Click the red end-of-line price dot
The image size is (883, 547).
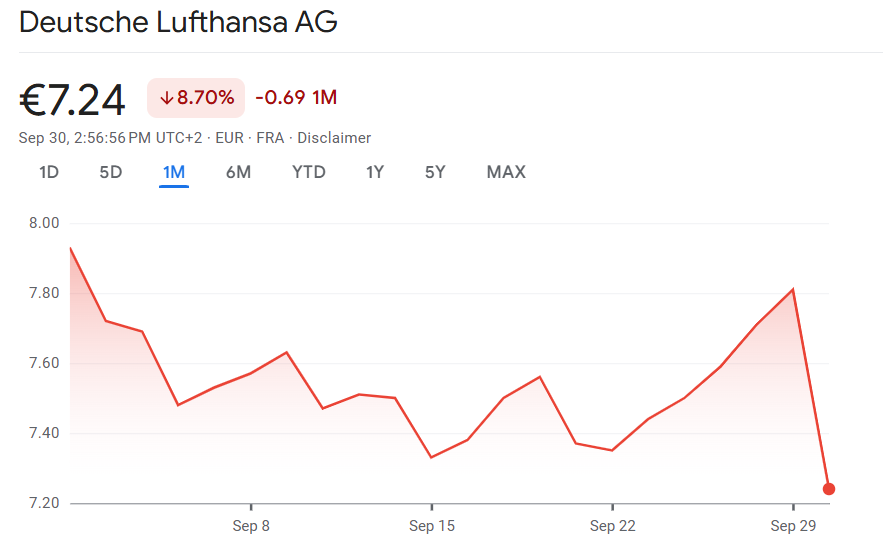coord(829,489)
